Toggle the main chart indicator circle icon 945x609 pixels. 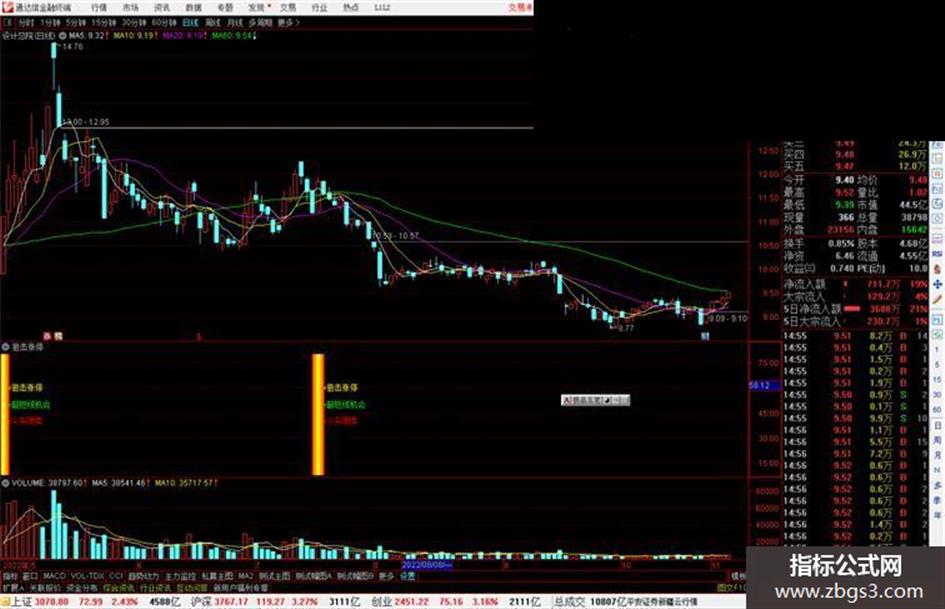(x=63, y=36)
